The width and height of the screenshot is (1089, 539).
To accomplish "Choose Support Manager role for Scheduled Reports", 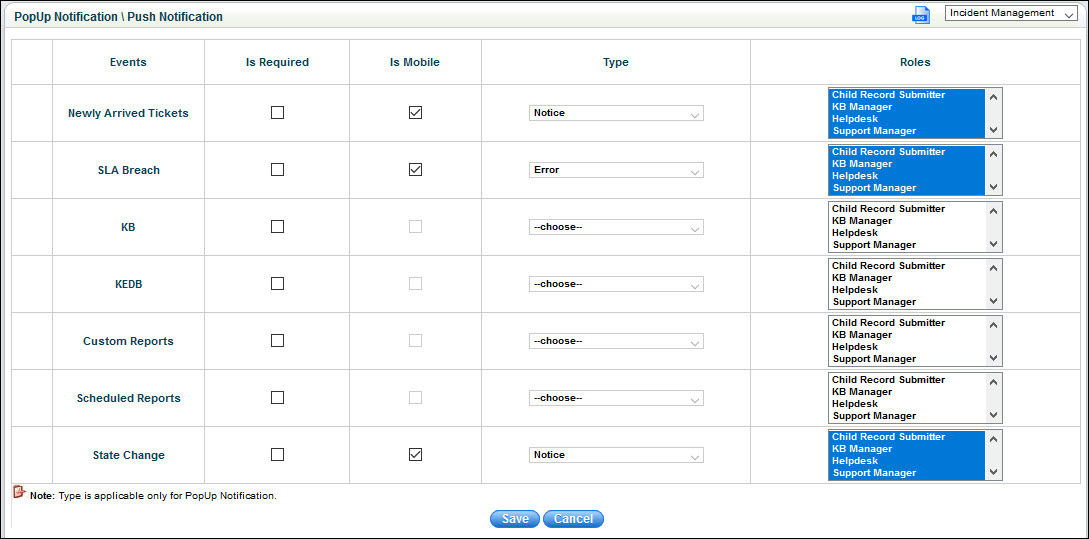I will [907, 416].
